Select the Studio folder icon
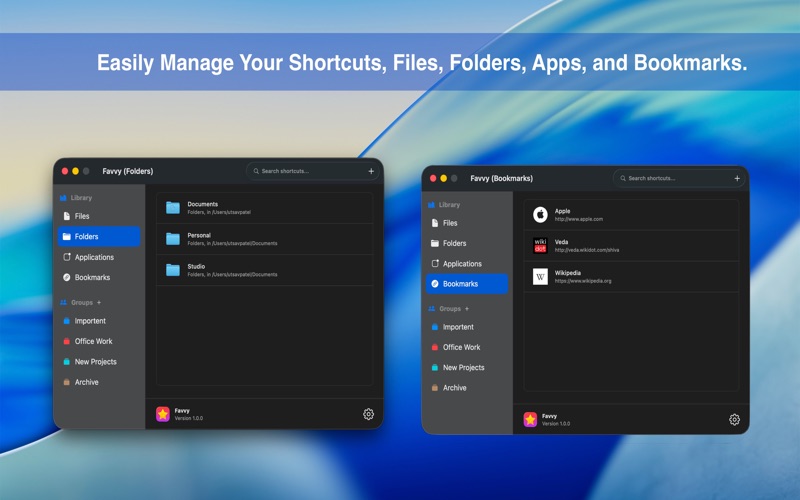Viewport: 800px width, 500px height. tap(173, 270)
